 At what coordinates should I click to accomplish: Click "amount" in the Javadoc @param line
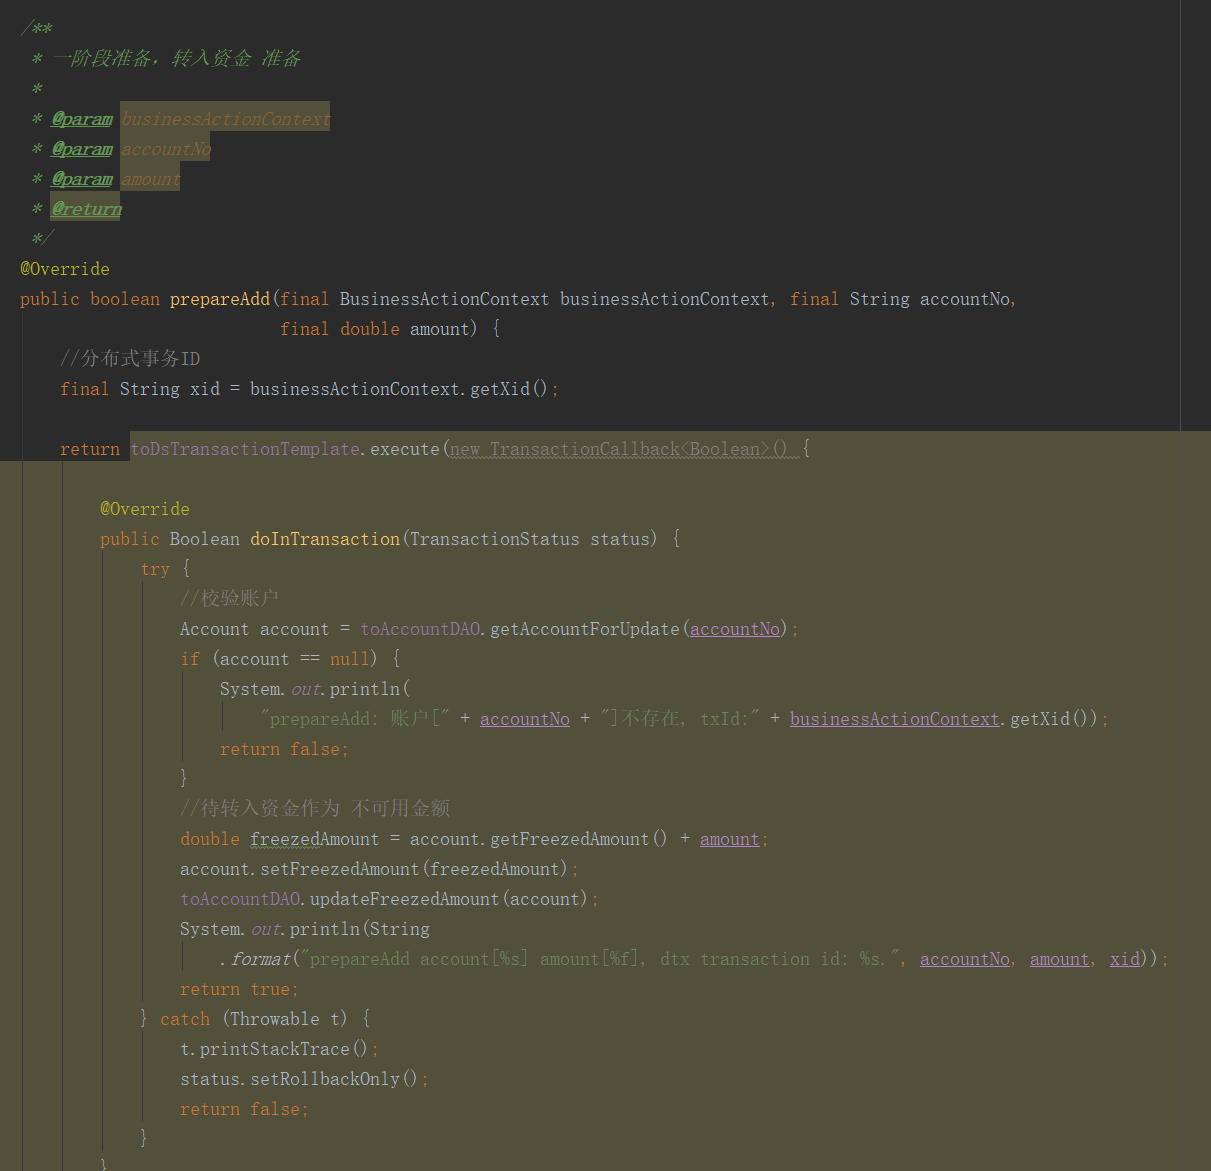151,179
